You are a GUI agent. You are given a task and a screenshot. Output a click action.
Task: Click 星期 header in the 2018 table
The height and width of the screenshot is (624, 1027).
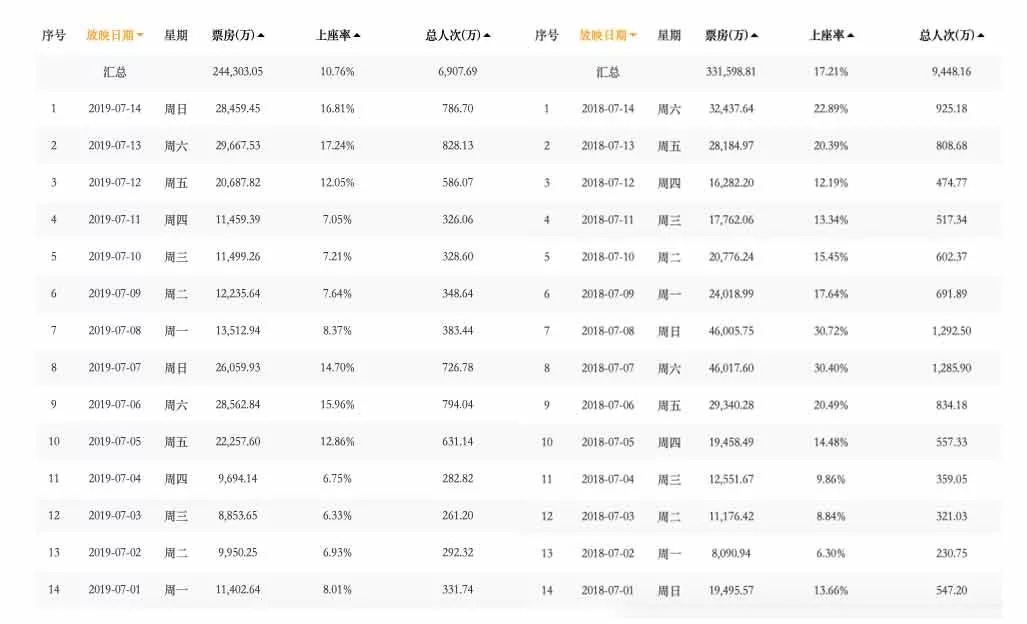[669, 35]
